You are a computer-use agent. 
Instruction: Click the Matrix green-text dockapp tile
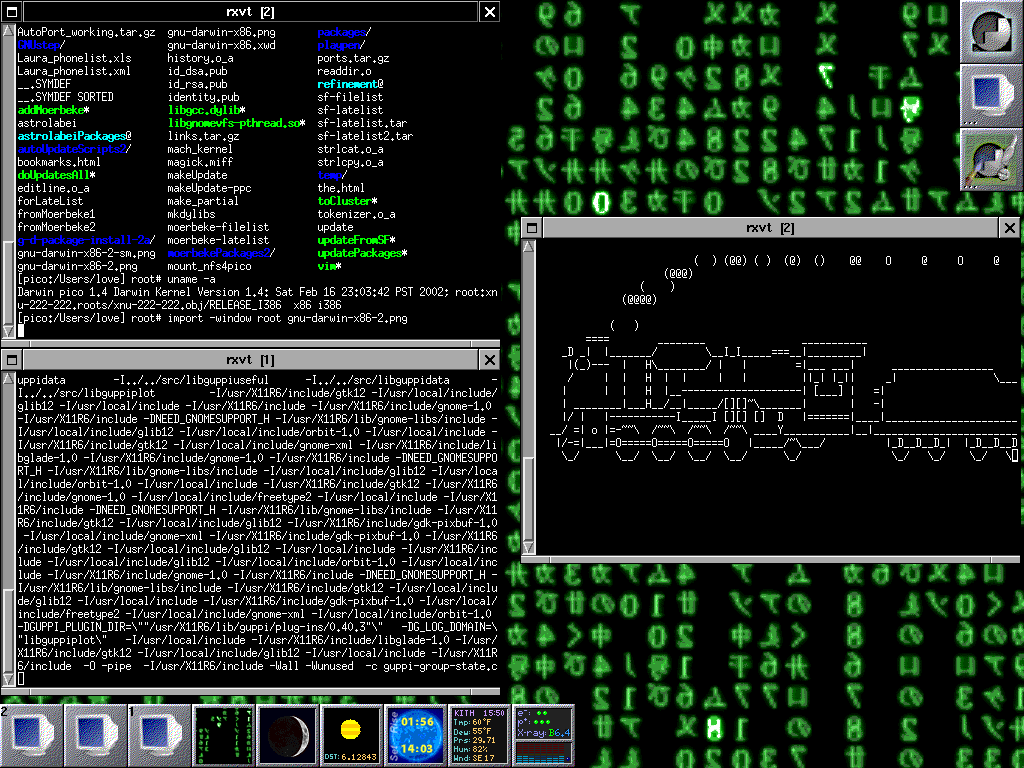click(224, 736)
